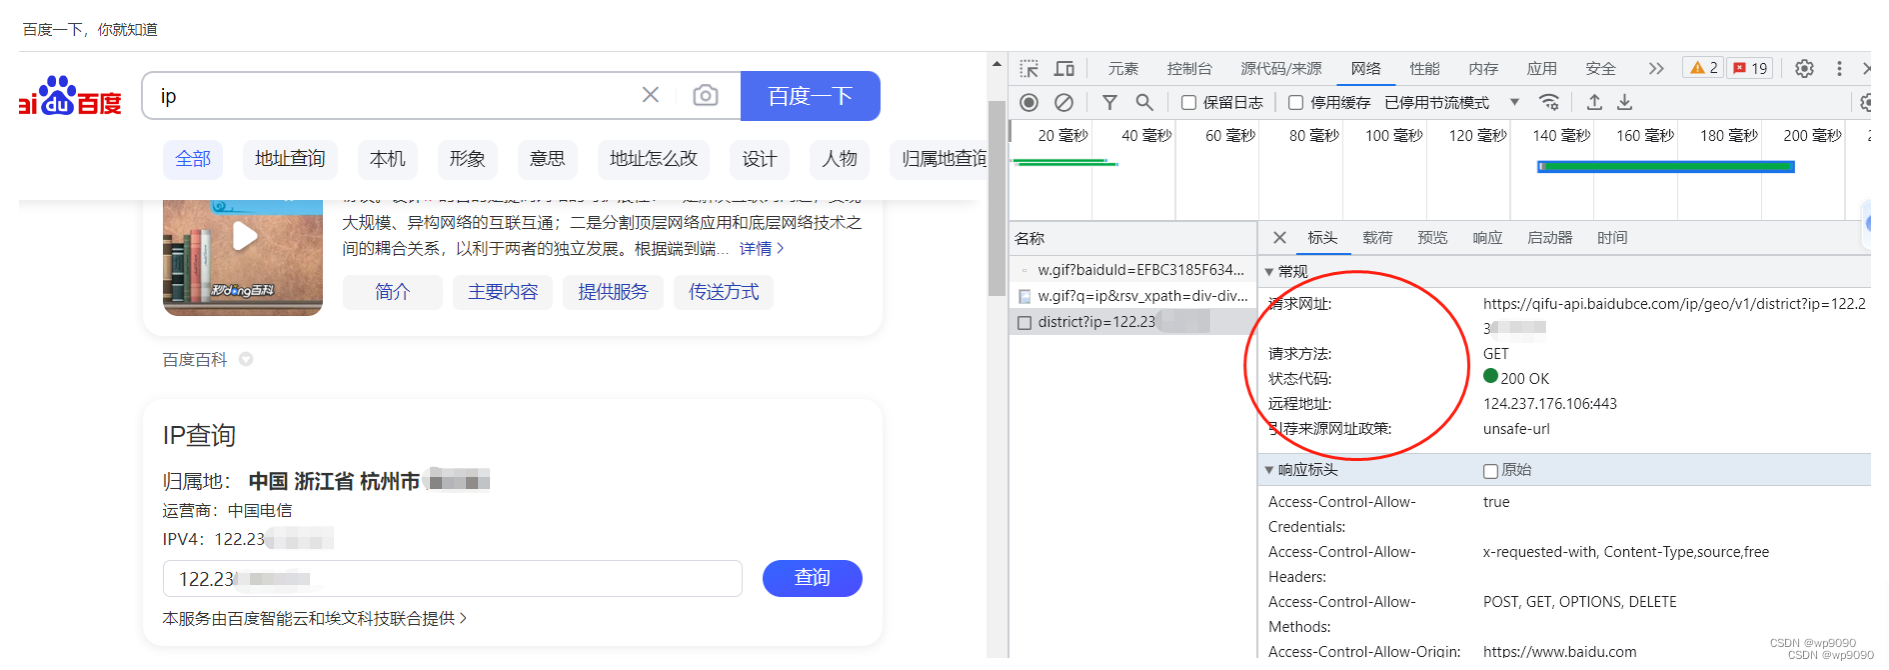Open the Preview detail tab
Image resolution: width=1889 pixels, height=670 pixels.
[x=1432, y=237]
